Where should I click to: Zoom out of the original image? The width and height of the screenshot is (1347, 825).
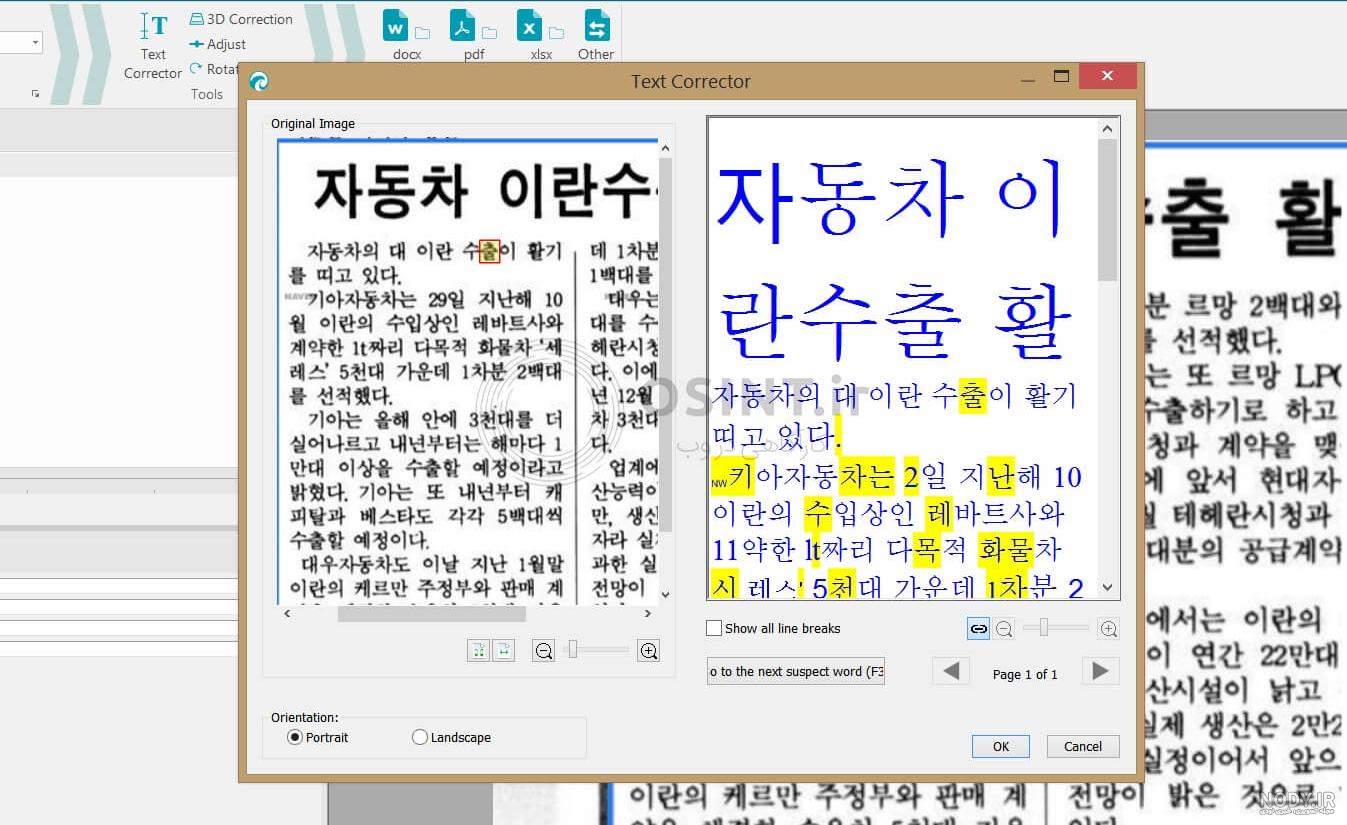pyautogui.click(x=543, y=651)
